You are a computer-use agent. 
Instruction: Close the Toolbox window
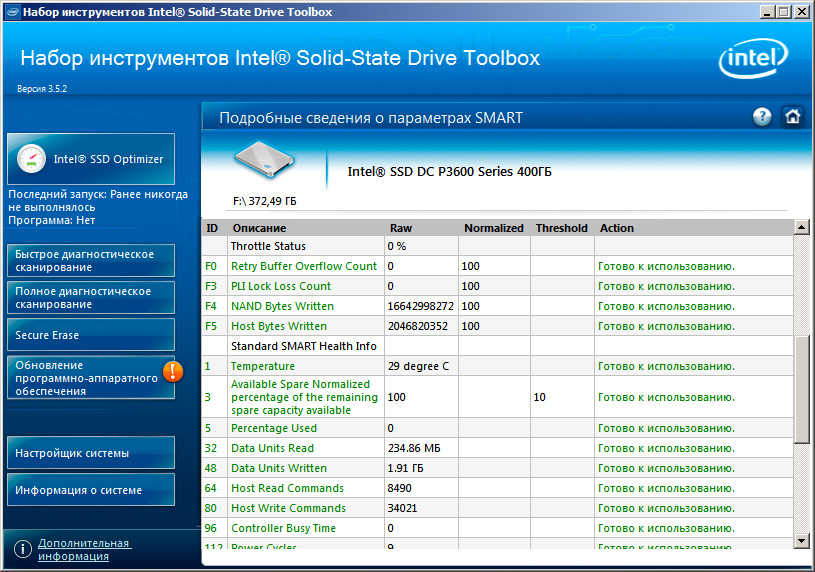[x=801, y=11]
